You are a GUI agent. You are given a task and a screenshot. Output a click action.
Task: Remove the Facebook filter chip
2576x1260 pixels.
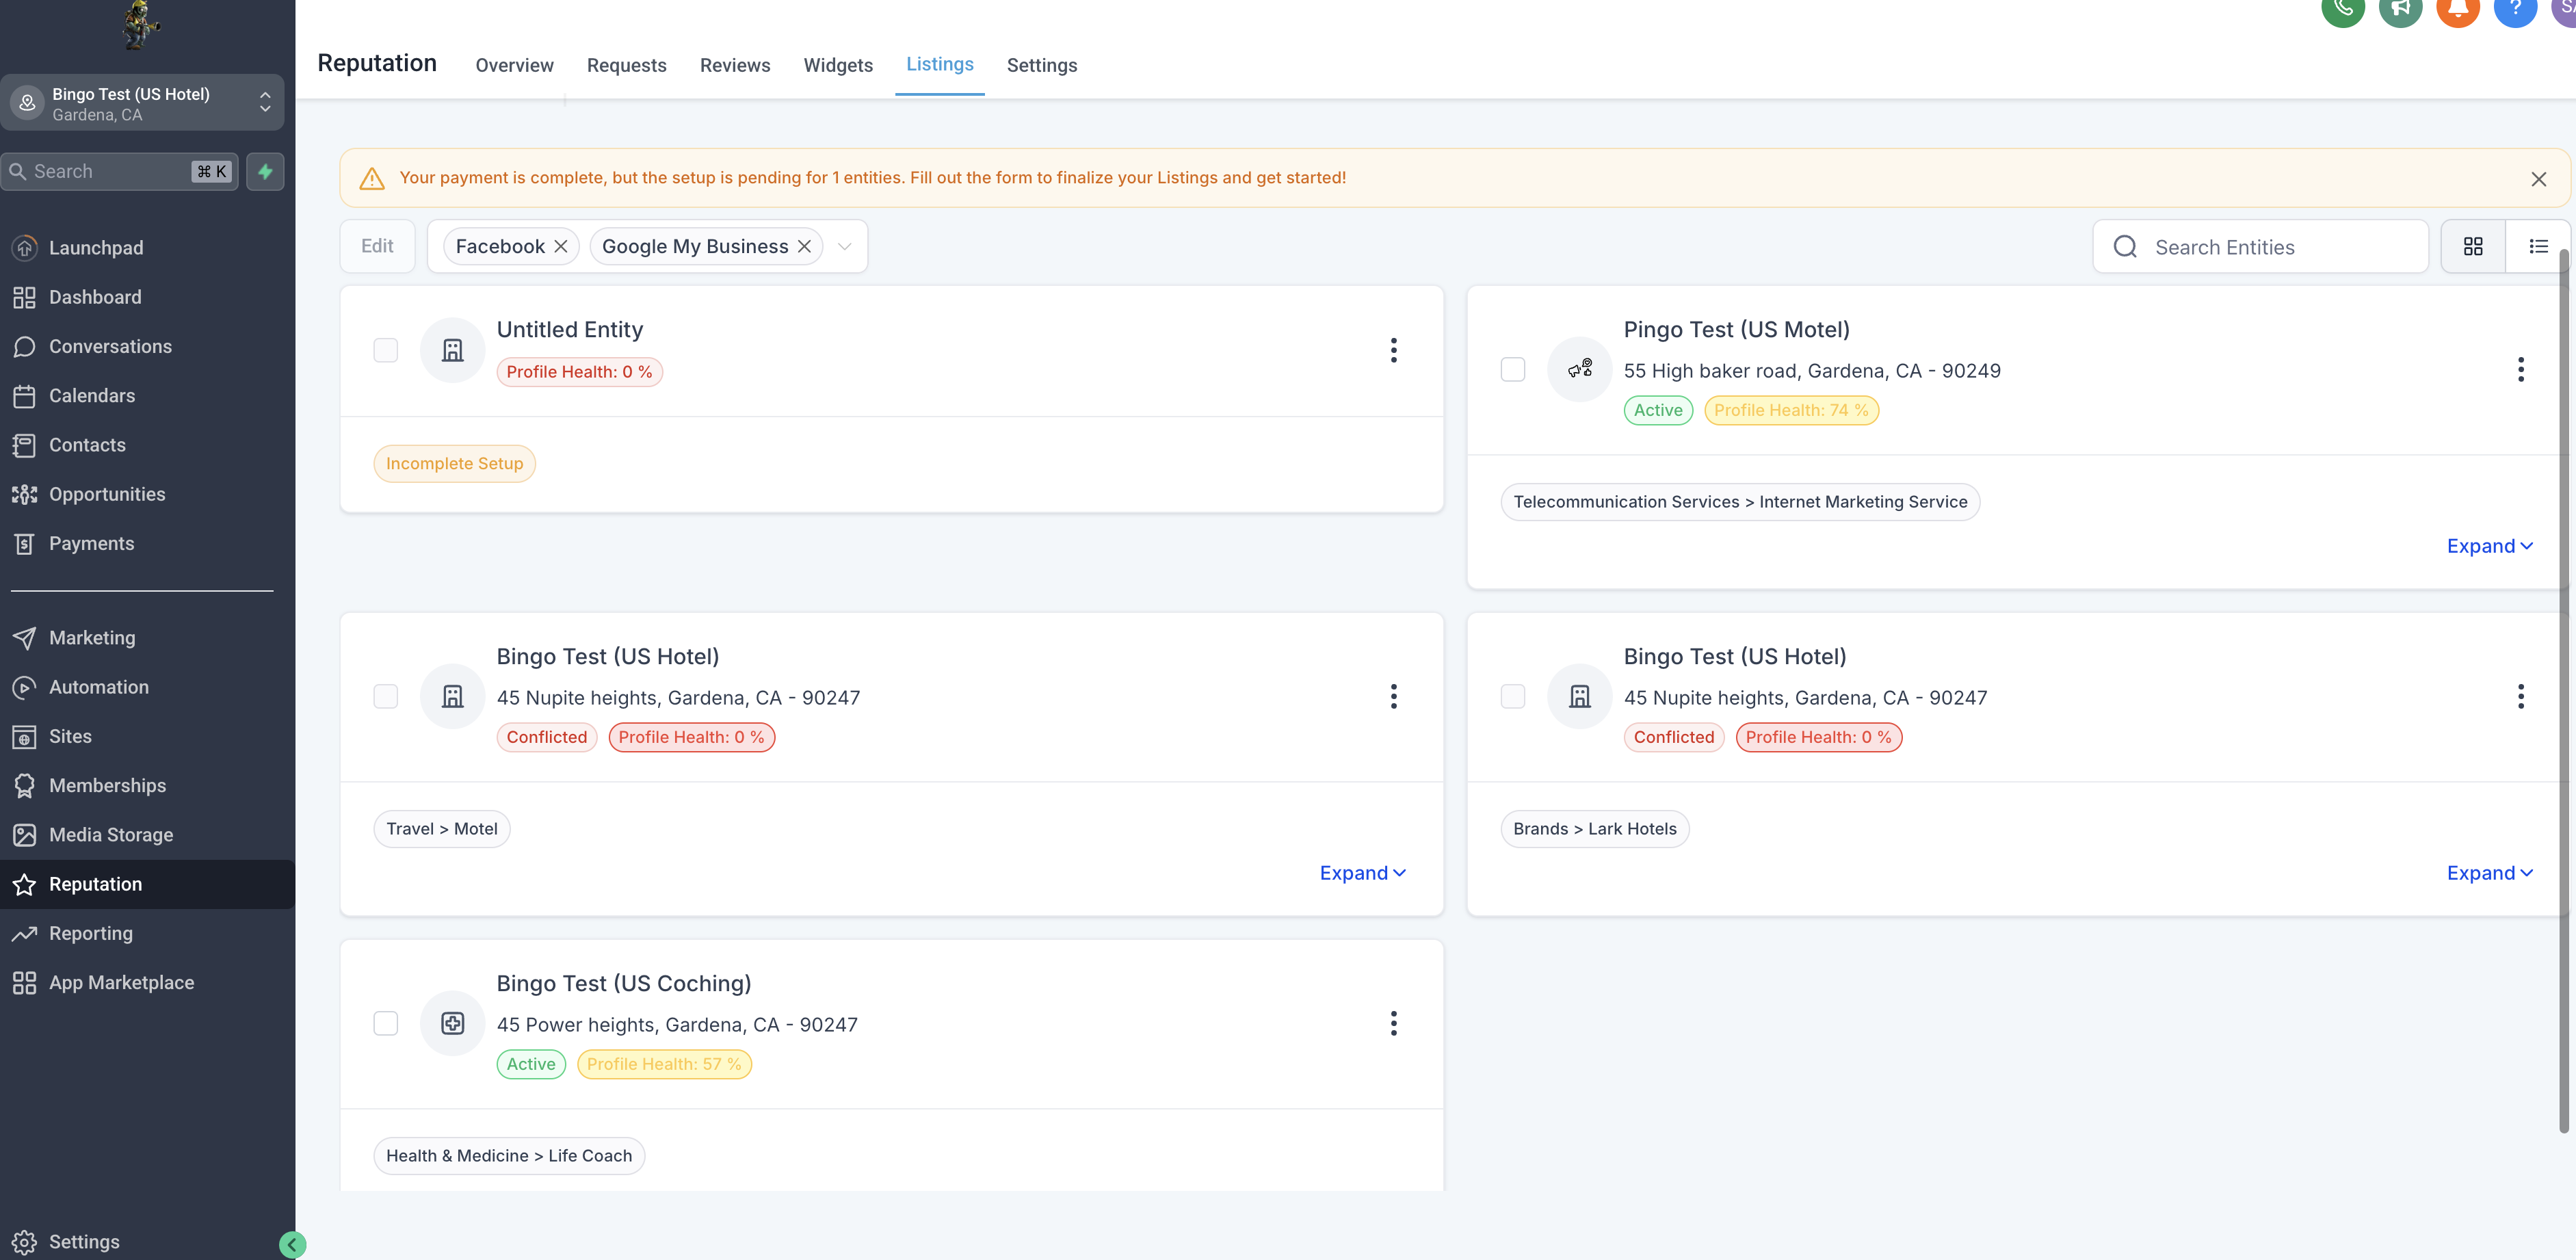click(x=561, y=247)
